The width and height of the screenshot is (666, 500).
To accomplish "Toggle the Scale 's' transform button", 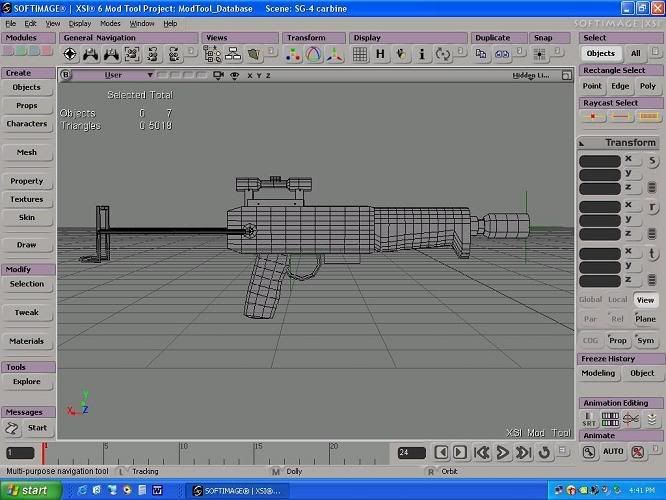I will (653, 161).
